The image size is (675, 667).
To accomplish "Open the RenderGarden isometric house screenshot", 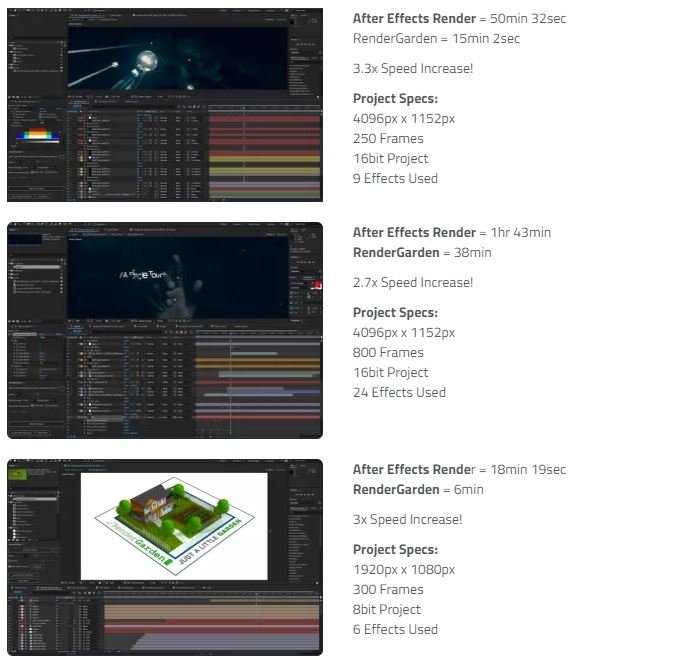I will click(165, 557).
